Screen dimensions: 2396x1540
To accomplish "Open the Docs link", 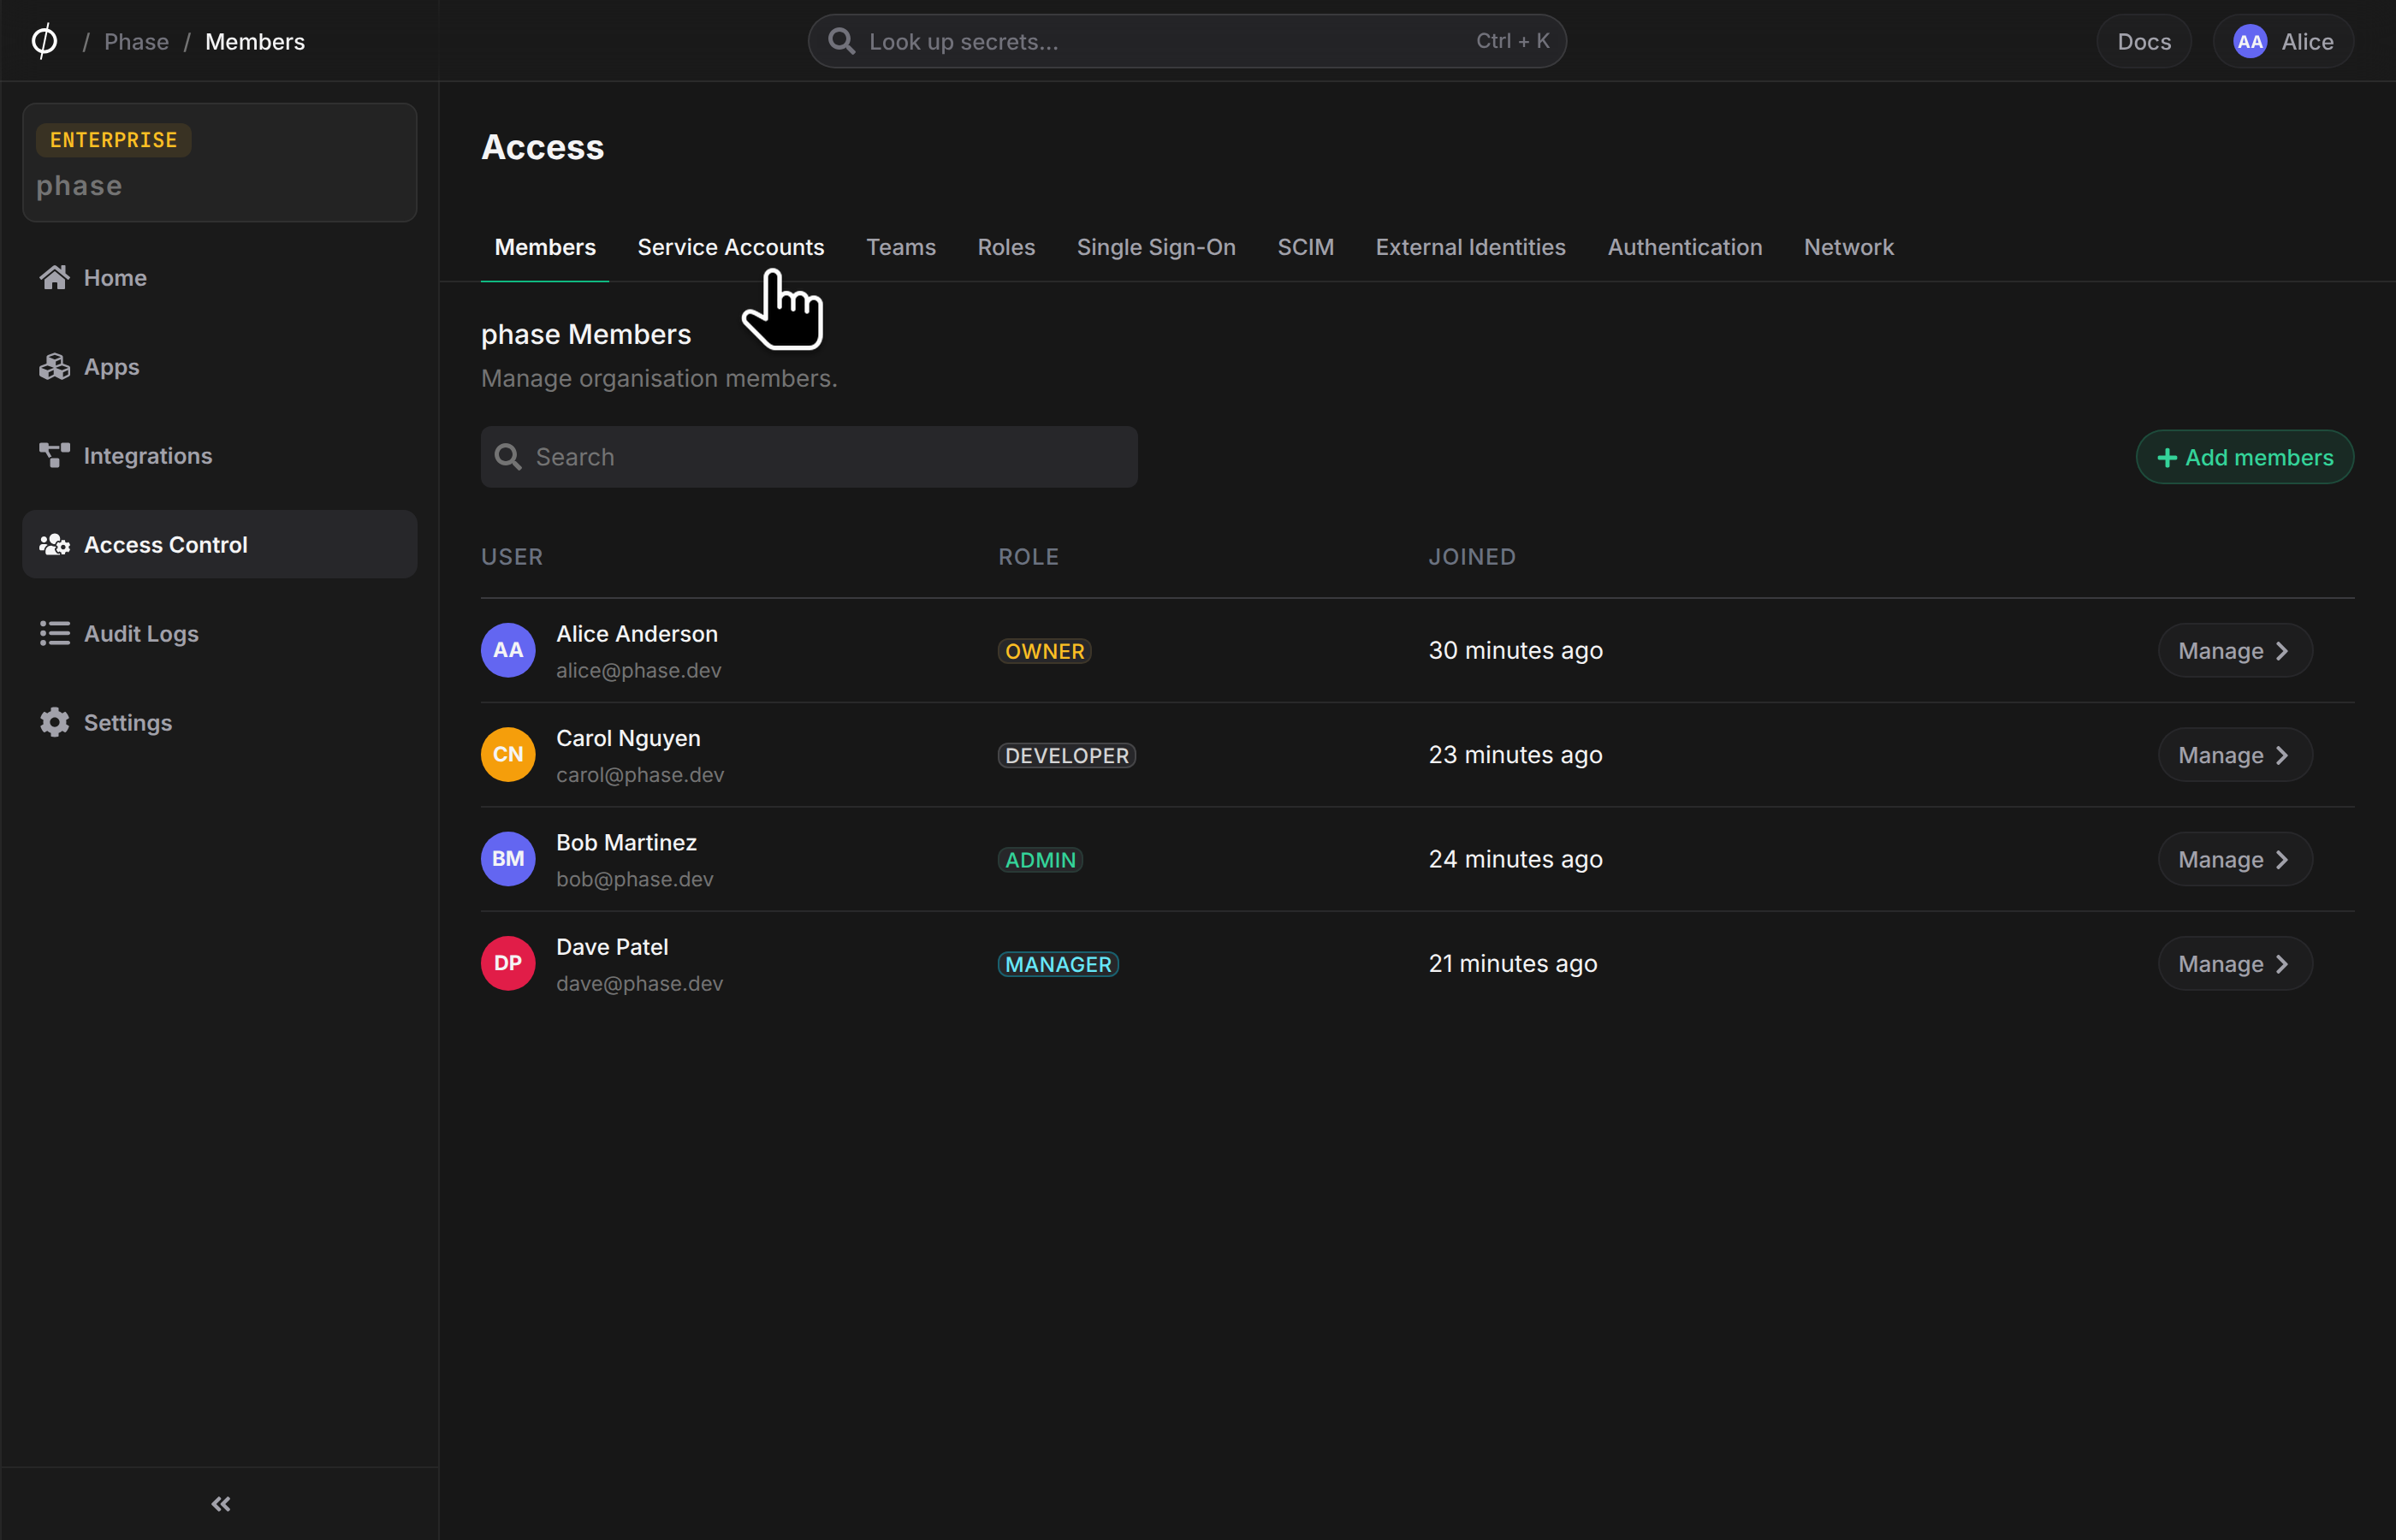I will click(2143, 41).
